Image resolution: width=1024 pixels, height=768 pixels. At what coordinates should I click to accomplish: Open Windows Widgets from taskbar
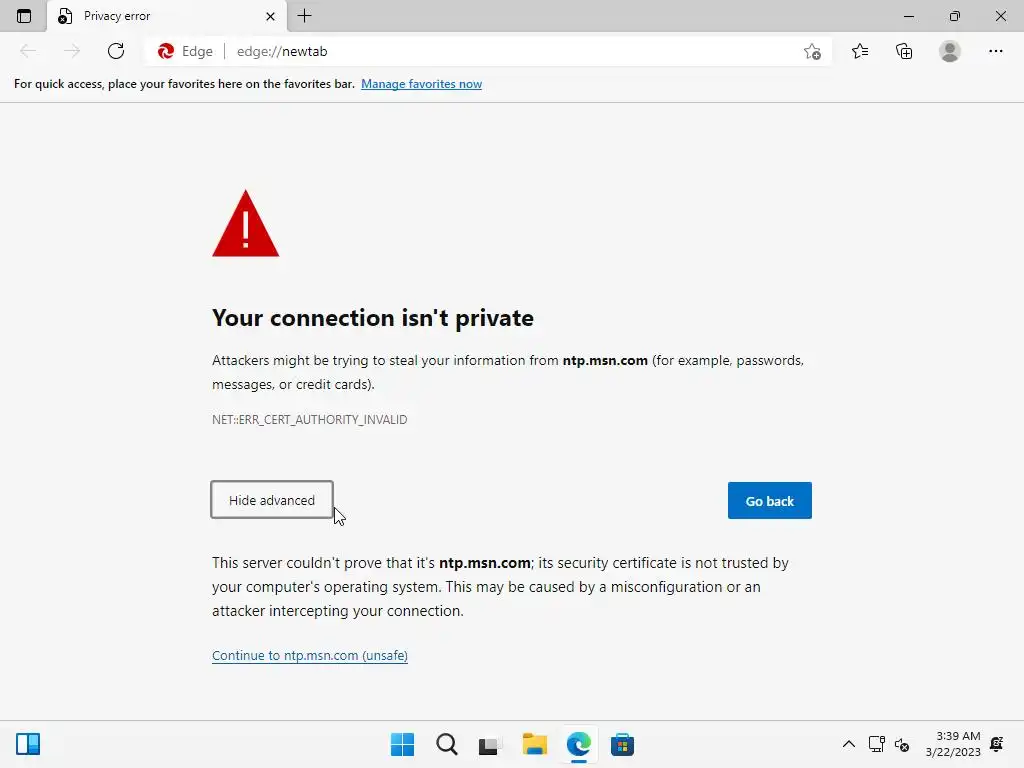click(x=28, y=744)
